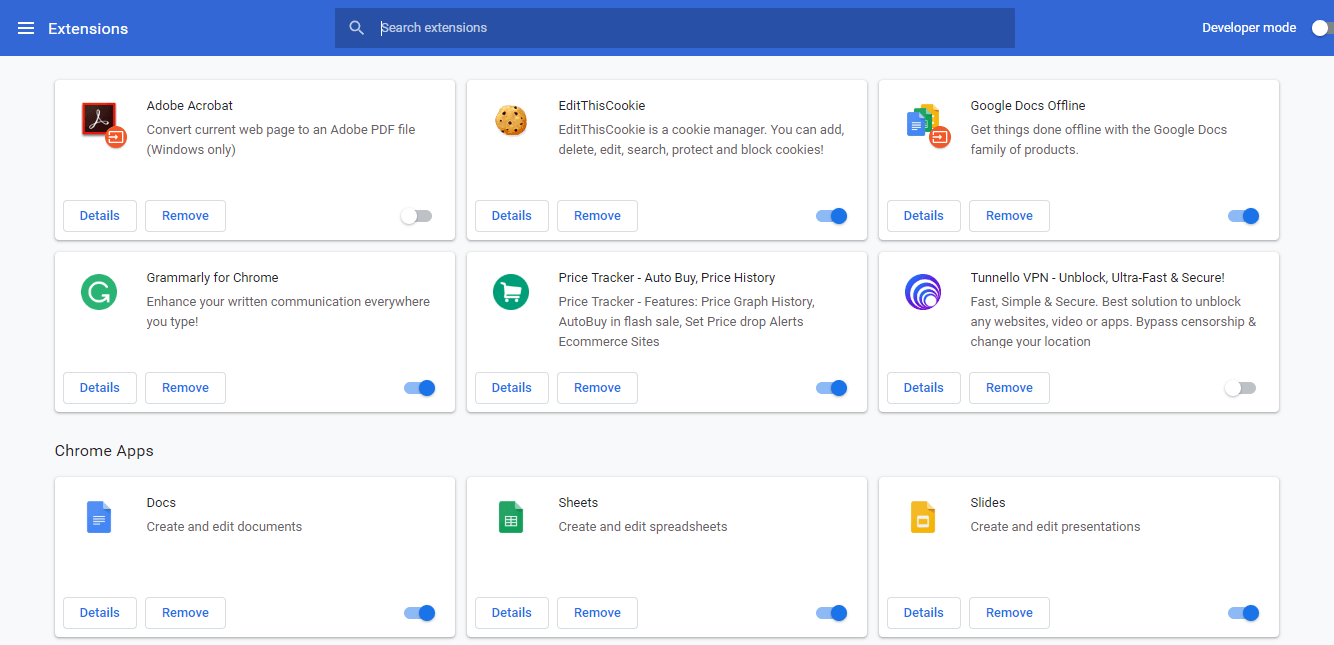Open Details for the Slides app
1334x645 pixels.
tap(924, 613)
